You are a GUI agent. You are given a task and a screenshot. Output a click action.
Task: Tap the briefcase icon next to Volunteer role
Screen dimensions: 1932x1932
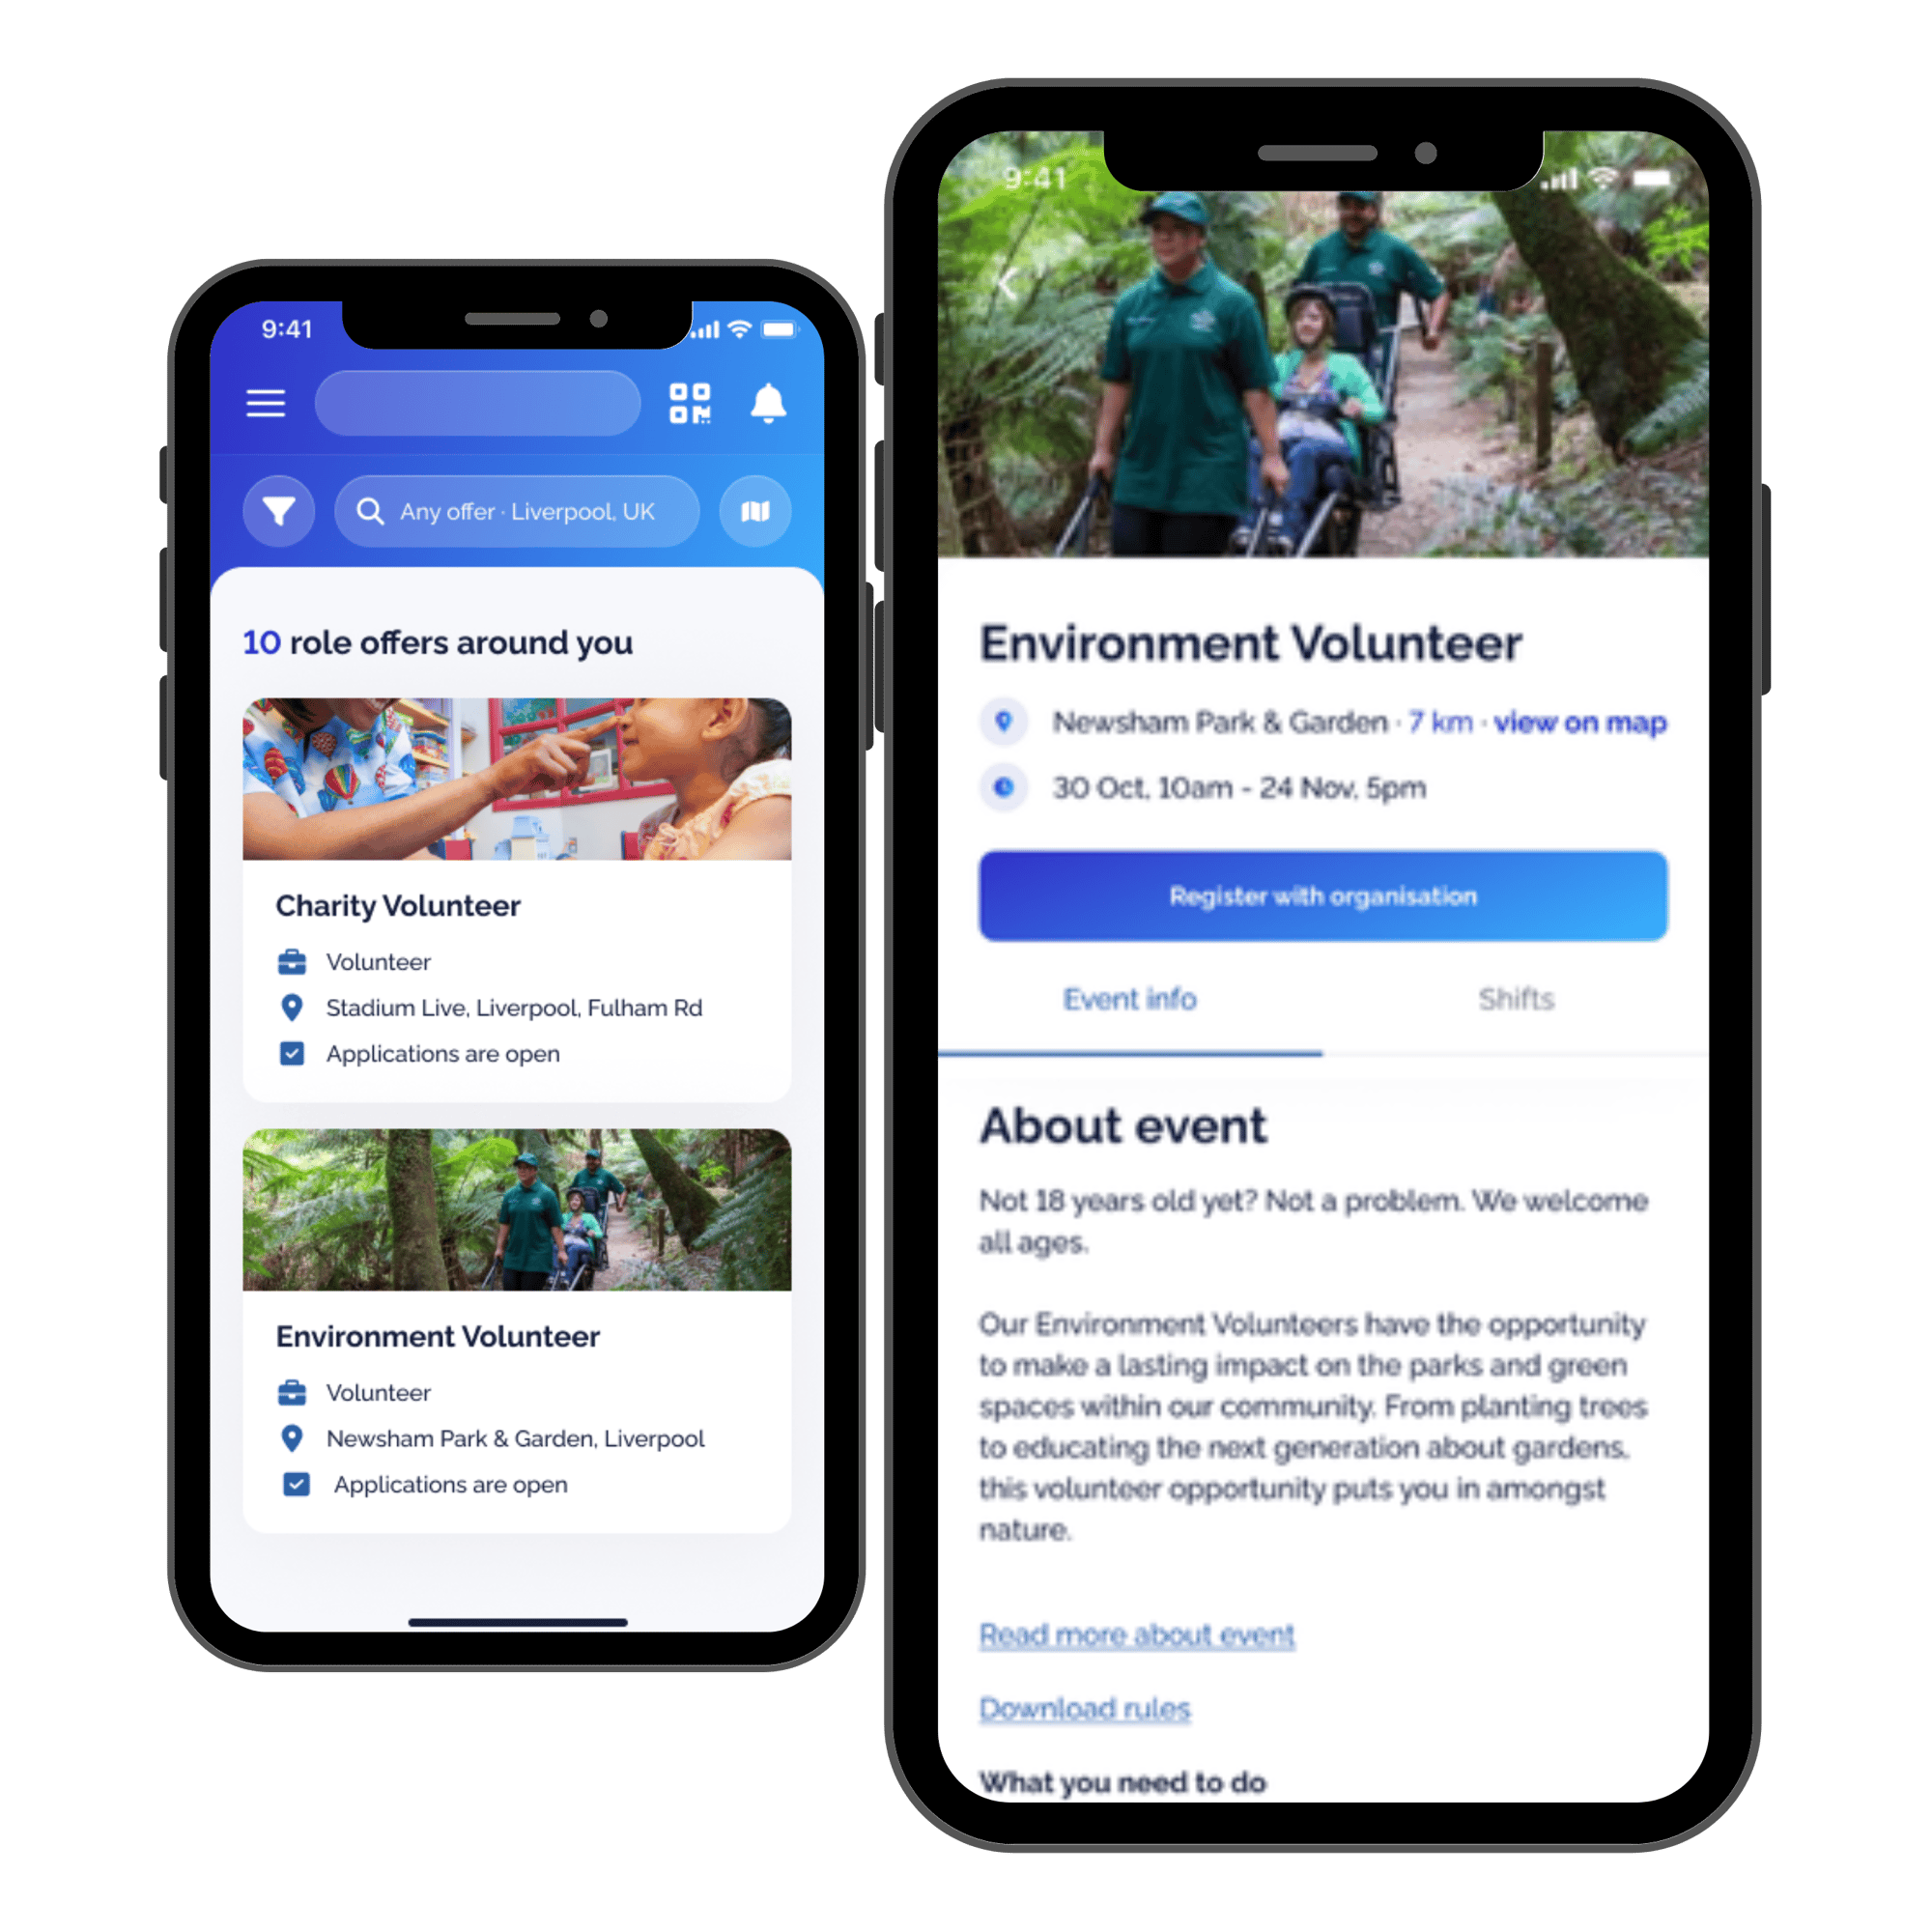pos(287,962)
